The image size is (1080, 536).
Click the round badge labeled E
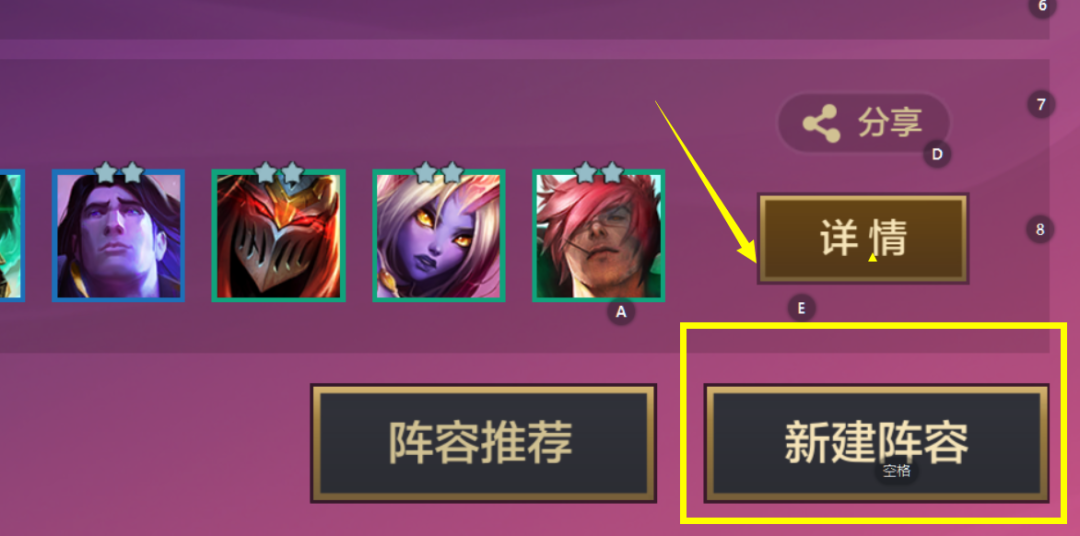[801, 309]
